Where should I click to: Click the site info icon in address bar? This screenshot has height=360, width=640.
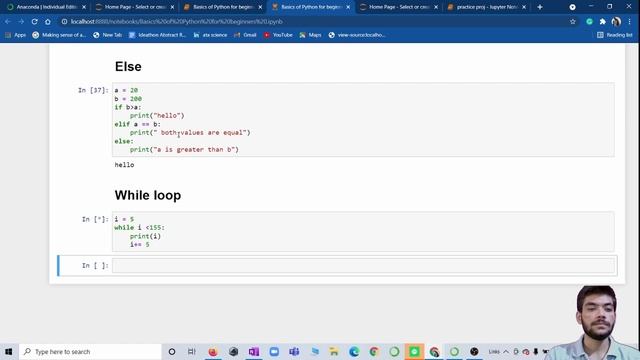[x=64, y=22]
